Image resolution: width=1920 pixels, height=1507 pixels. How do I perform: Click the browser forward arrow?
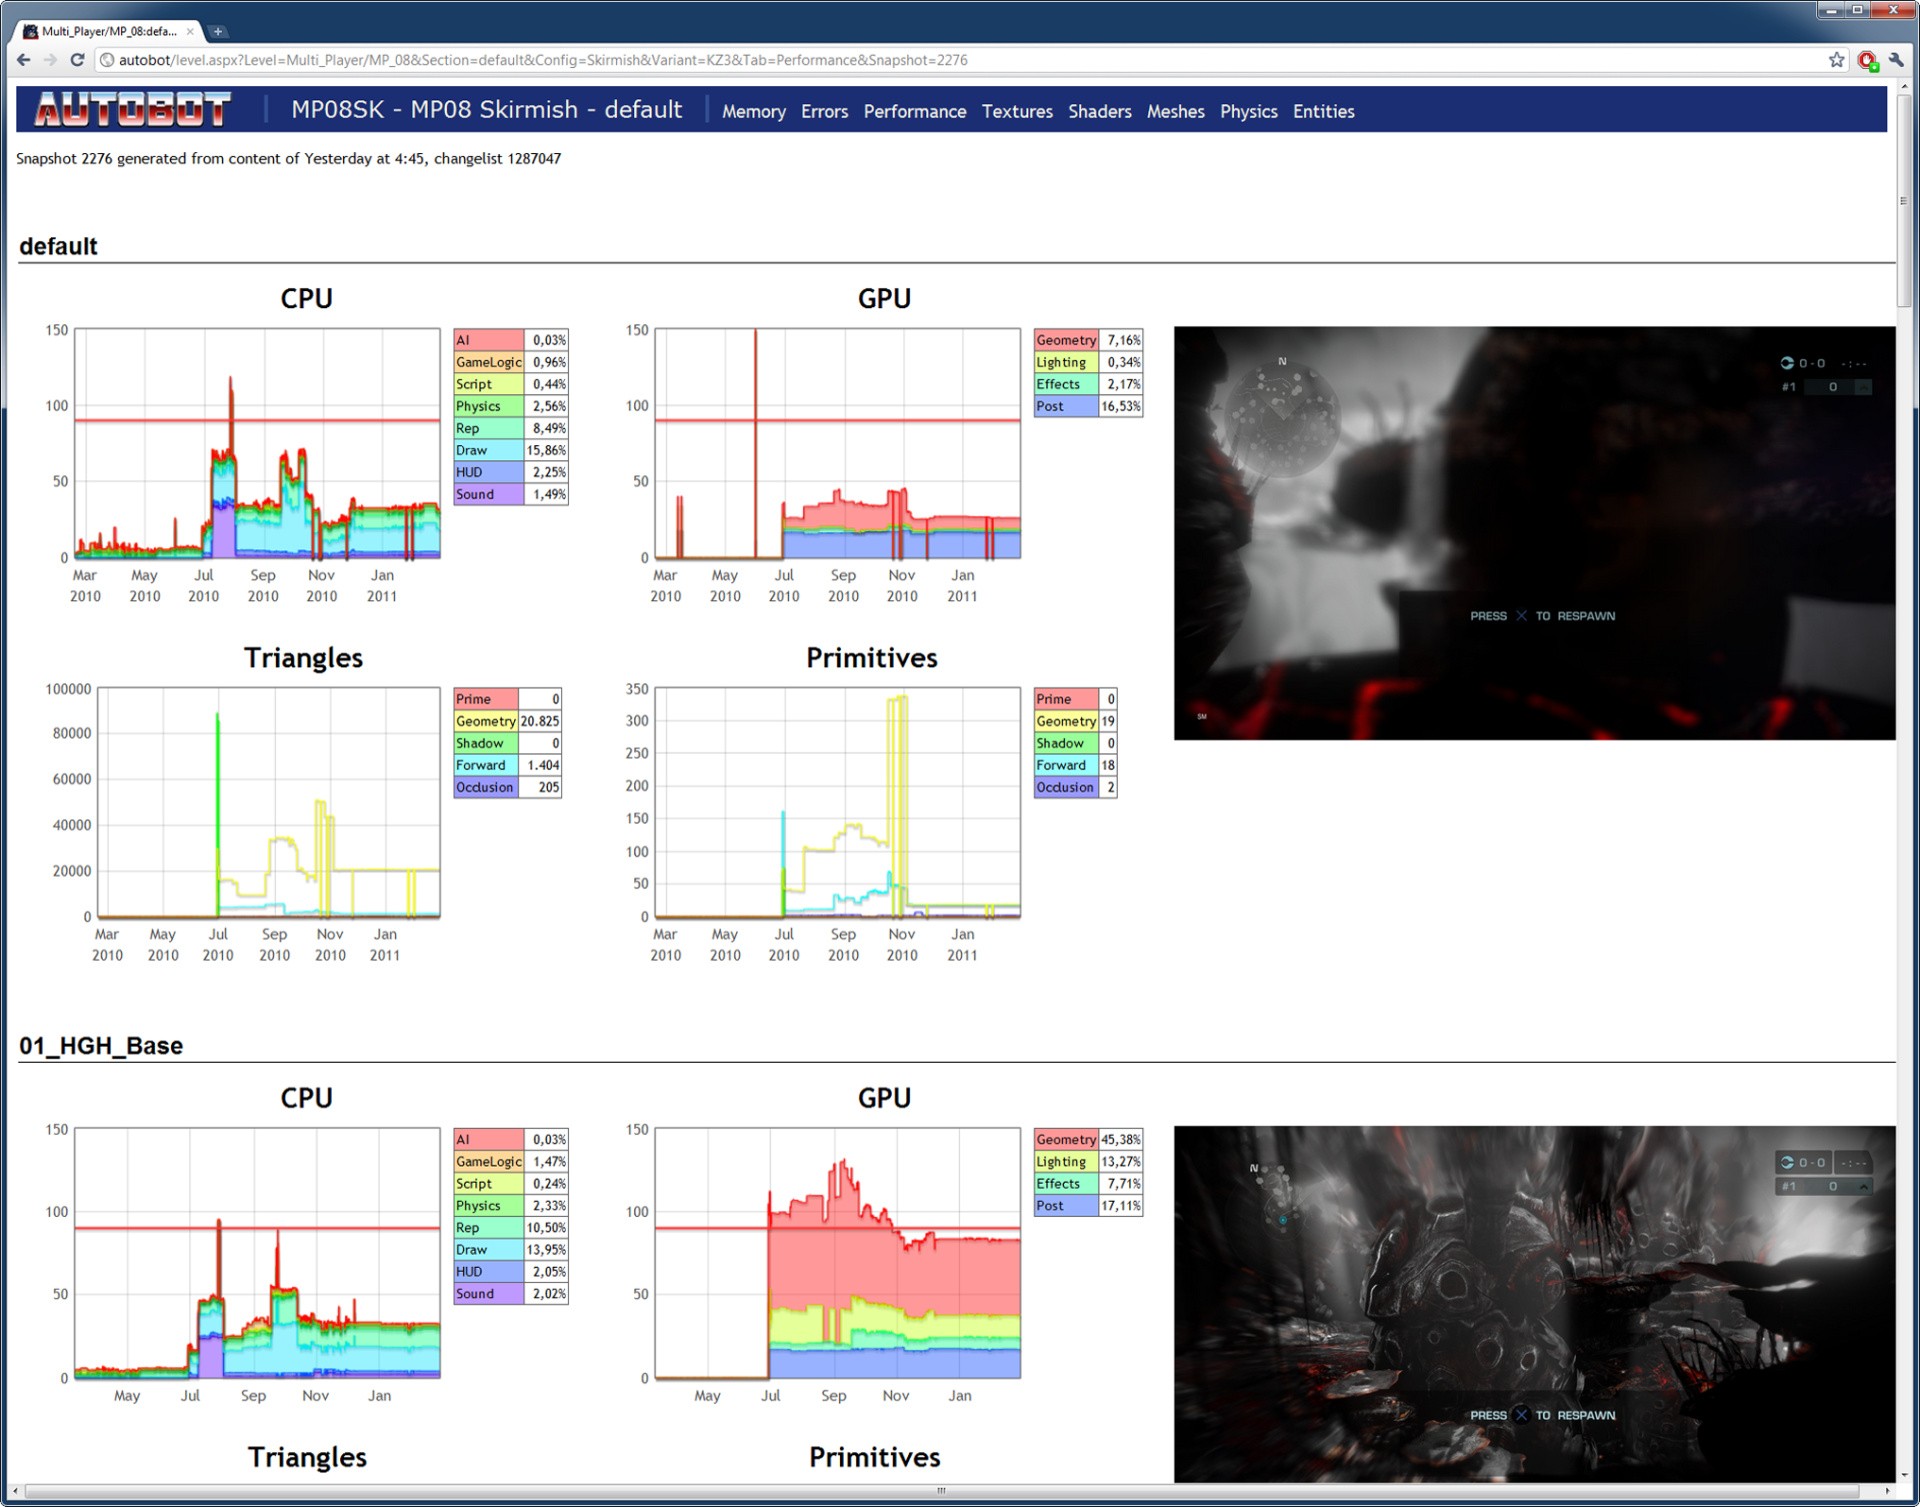[50, 60]
